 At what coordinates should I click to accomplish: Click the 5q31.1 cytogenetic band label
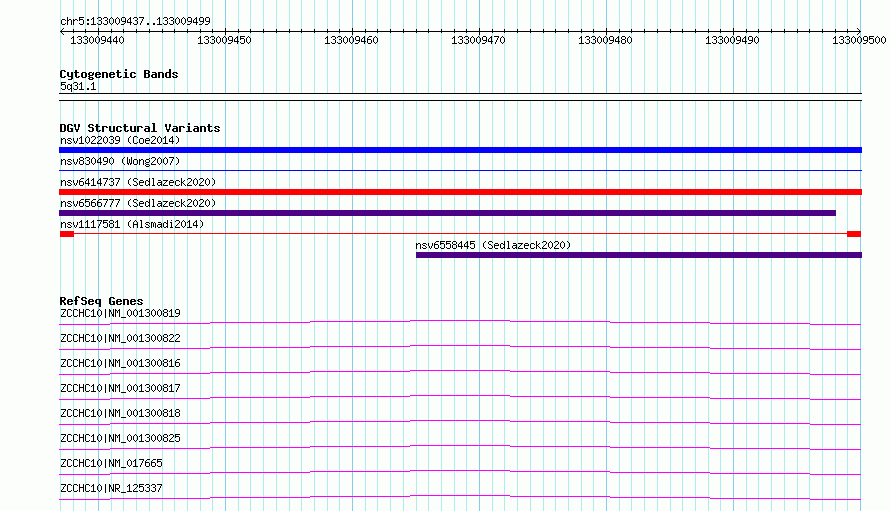click(78, 86)
